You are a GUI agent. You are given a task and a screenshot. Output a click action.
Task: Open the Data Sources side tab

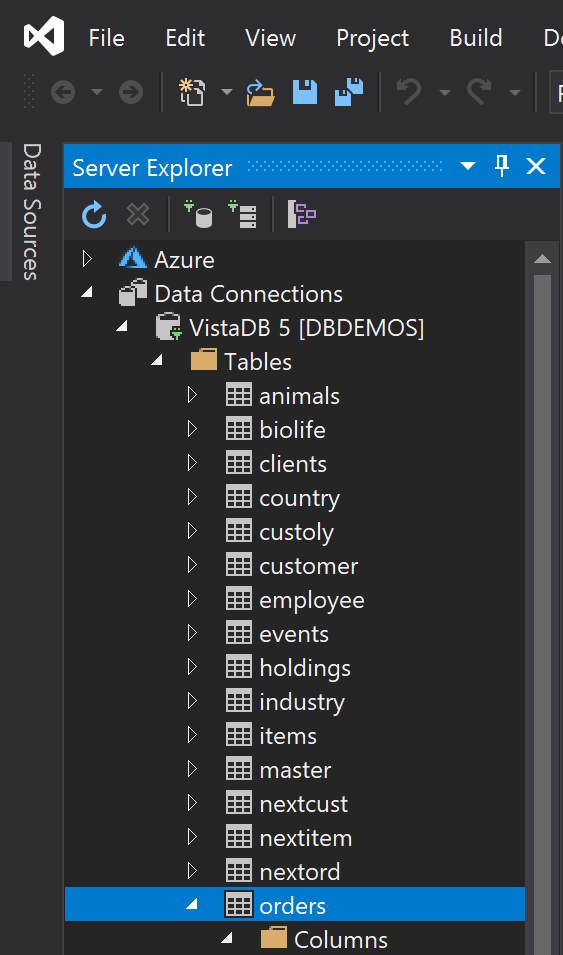tap(31, 211)
